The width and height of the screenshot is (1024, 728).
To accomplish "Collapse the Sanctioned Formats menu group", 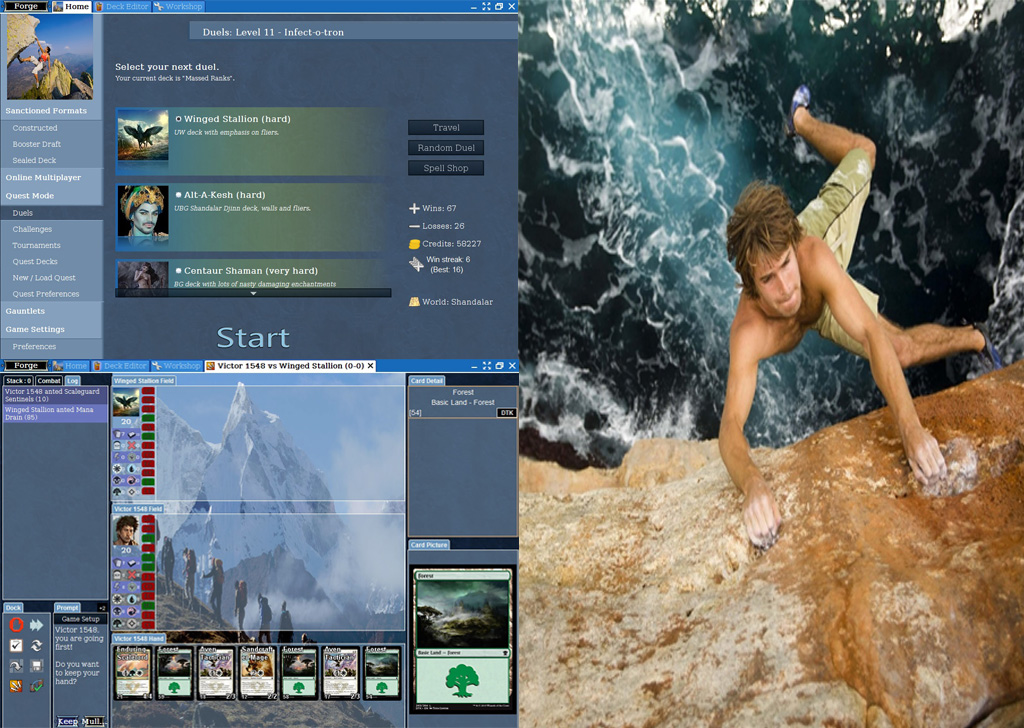I will click(47, 111).
